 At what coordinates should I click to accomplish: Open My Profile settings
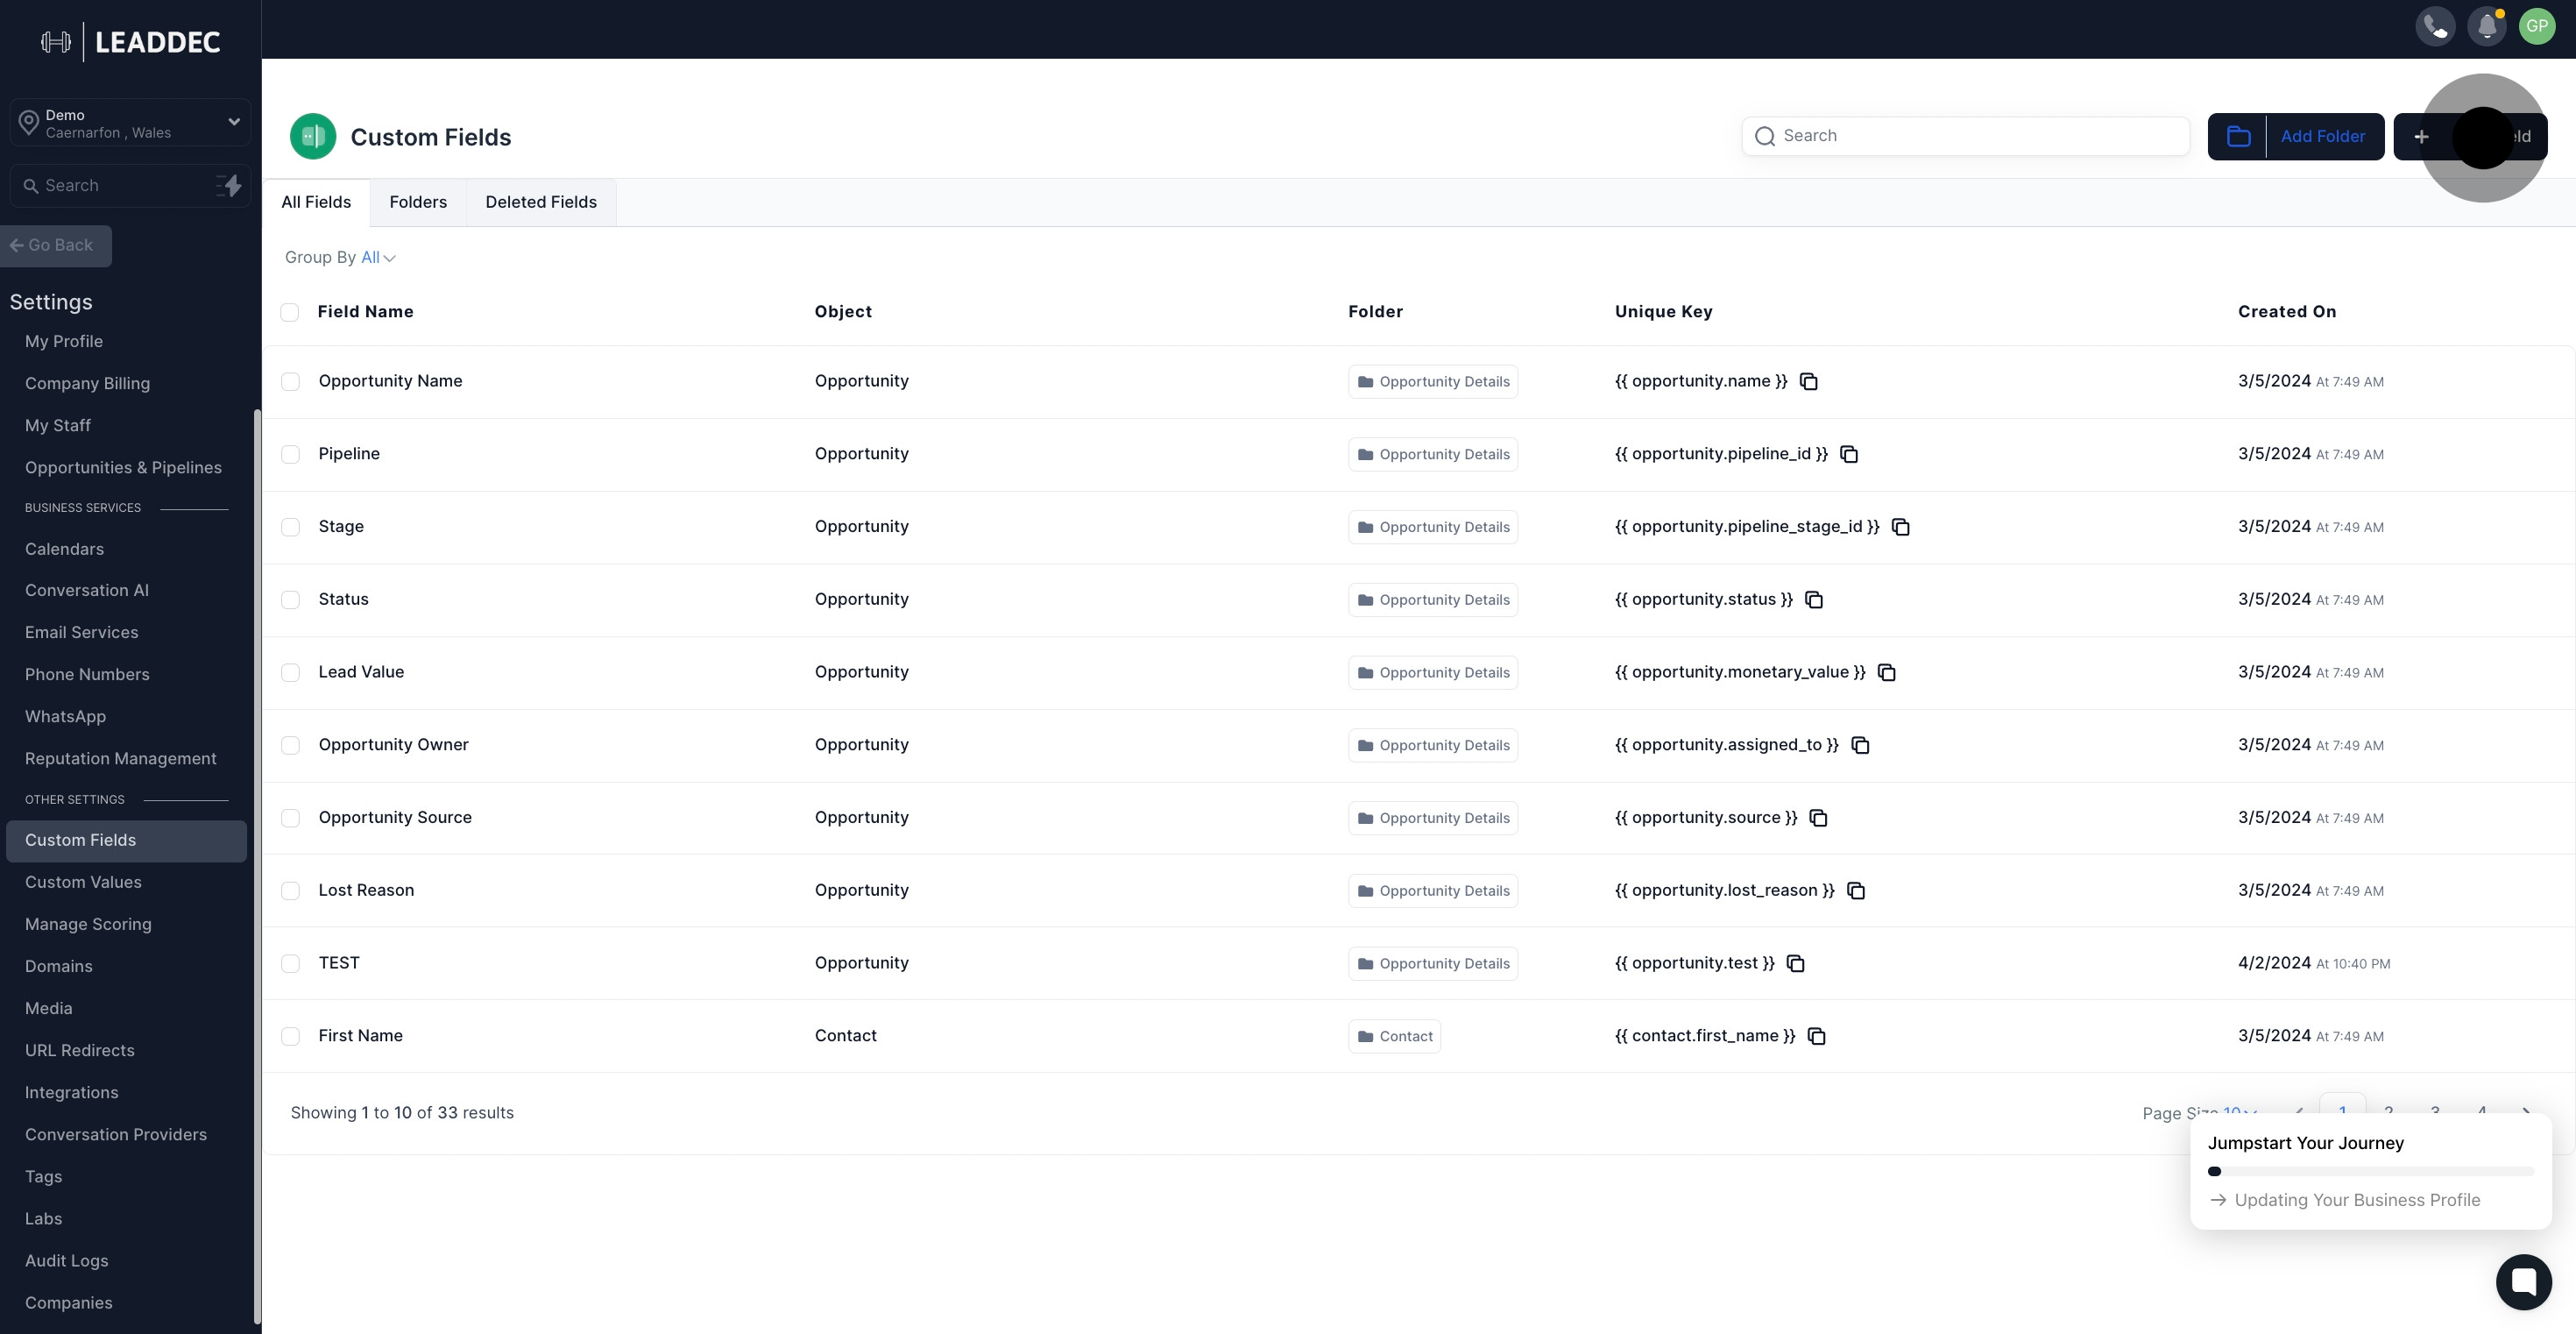coord(64,341)
